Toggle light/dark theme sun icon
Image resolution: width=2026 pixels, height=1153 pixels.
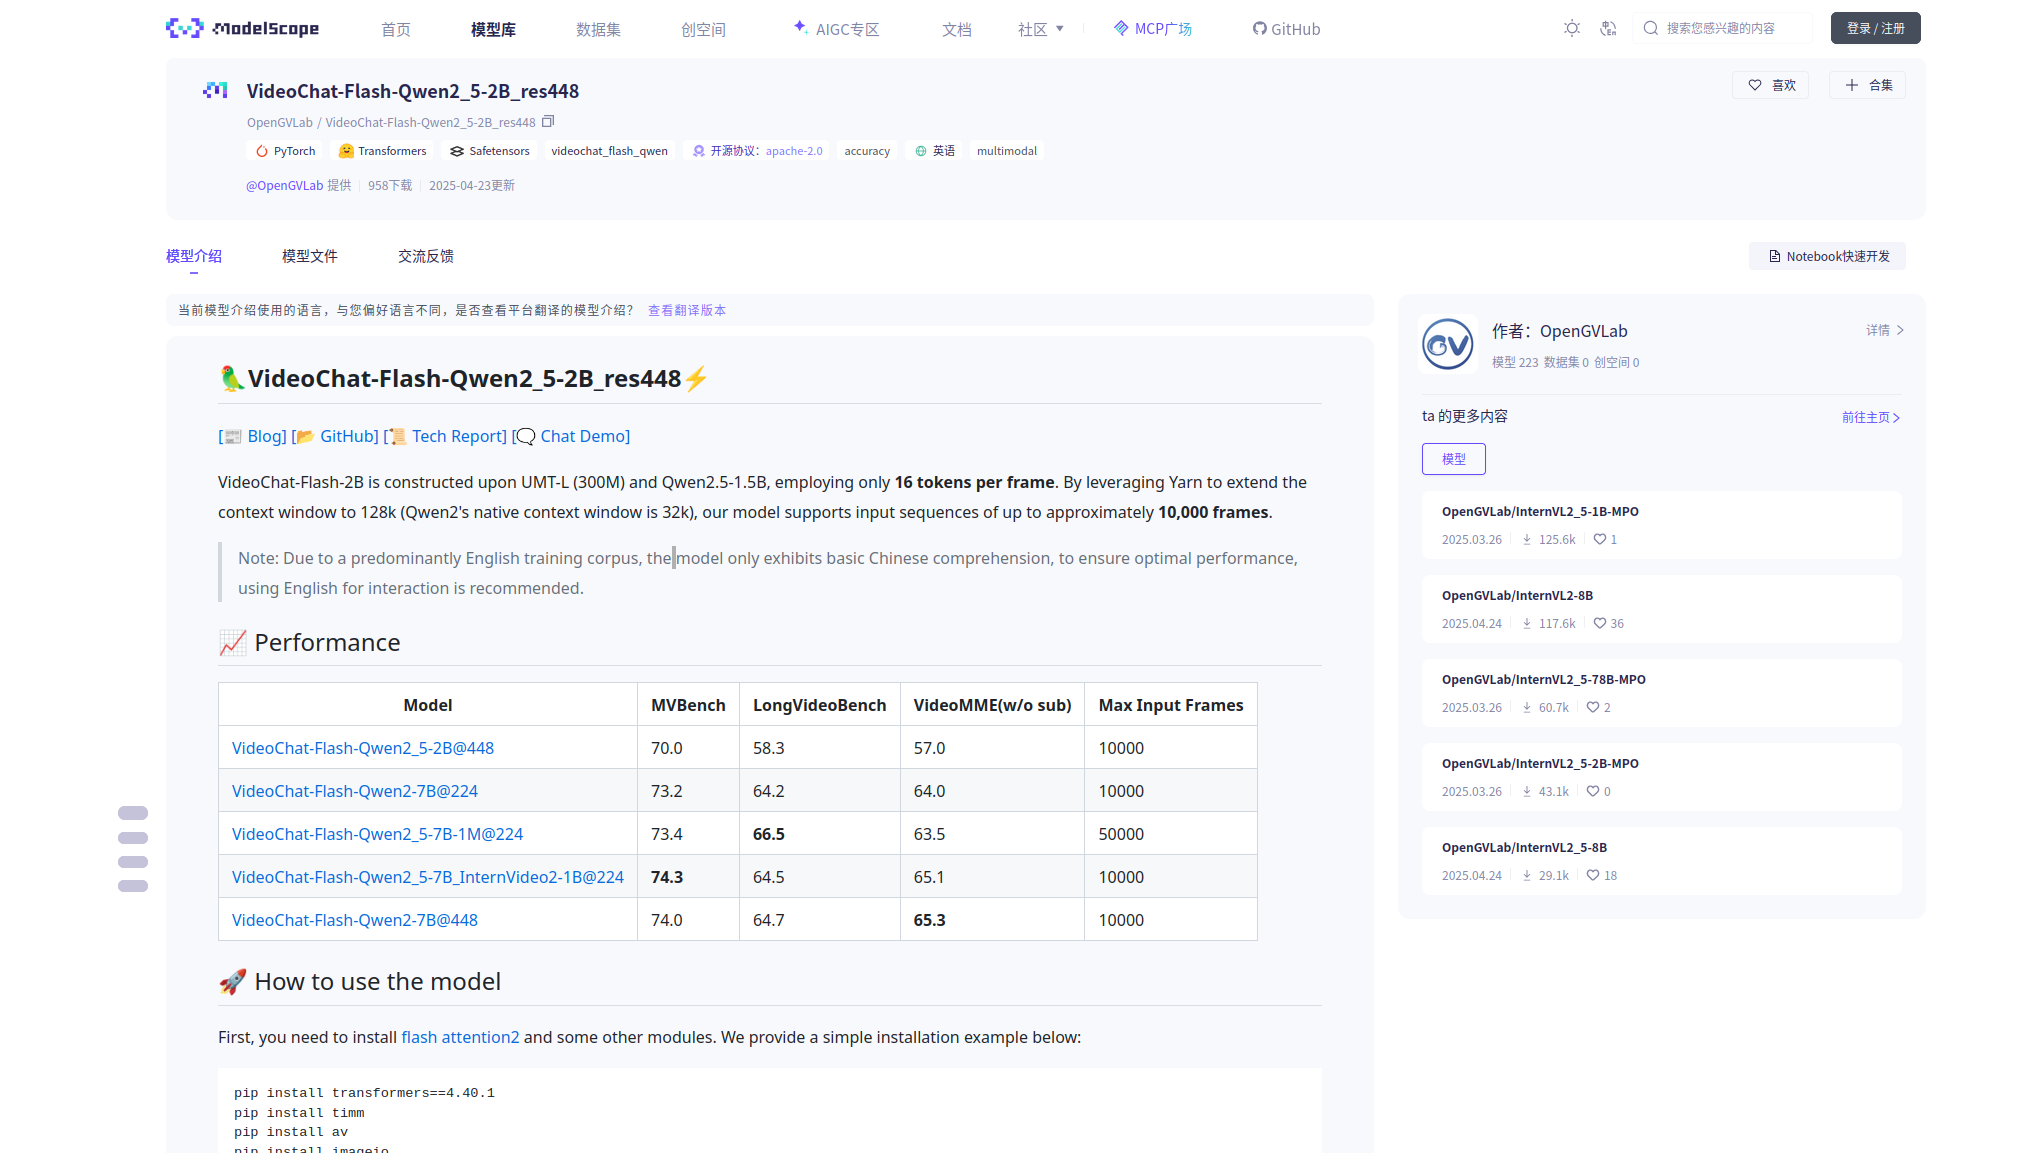pyautogui.click(x=1572, y=29)
